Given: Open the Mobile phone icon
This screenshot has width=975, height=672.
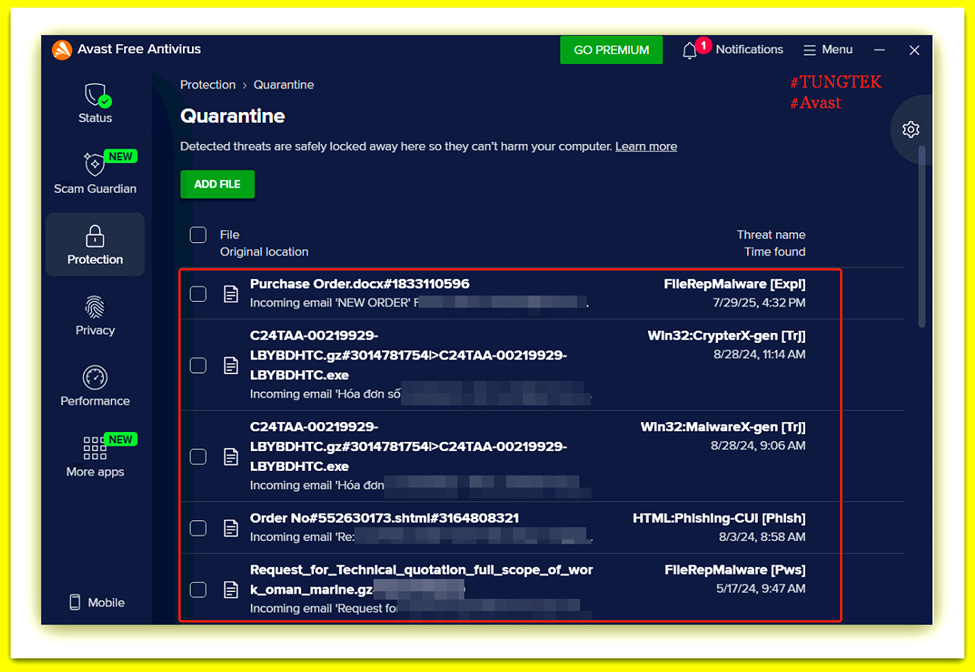Looking at the screenshot, I should (75, 602).
